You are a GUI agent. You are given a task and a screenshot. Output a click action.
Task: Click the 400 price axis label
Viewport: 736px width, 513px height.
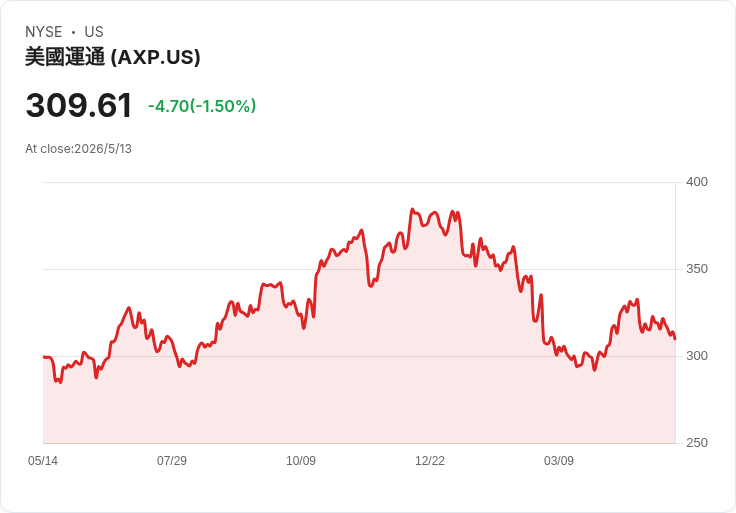(697, 182)
